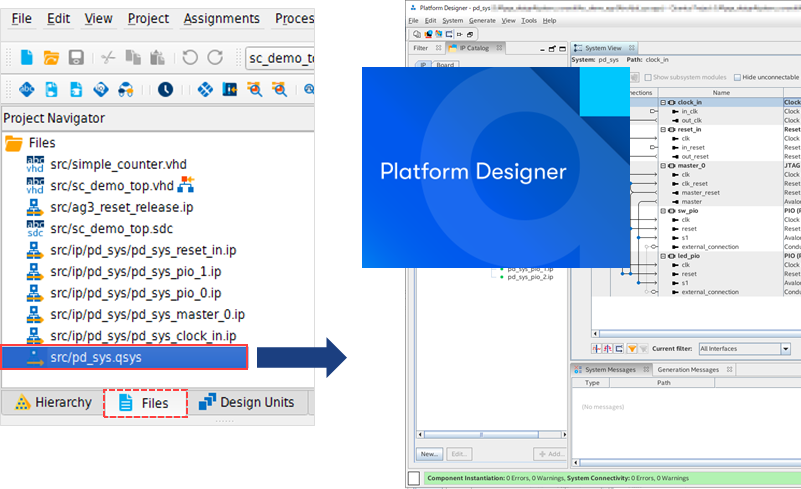Collapse the clock_in component row
This screenshot has height=489, width=801.
point(662,102)
